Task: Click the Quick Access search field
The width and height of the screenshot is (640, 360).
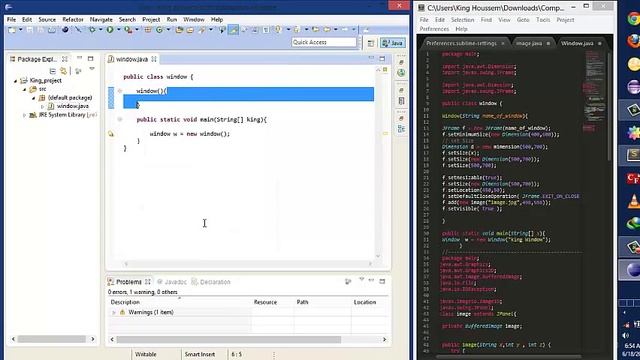Action: [x=324, y=42]
